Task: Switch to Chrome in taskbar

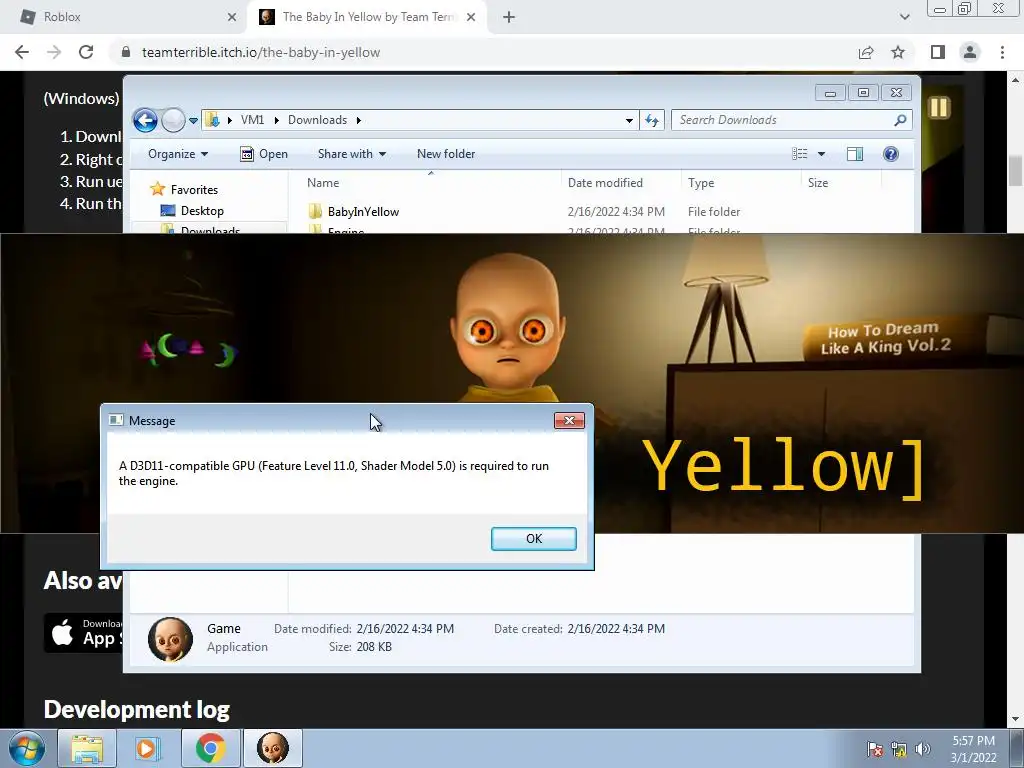Action: (210, 748)
